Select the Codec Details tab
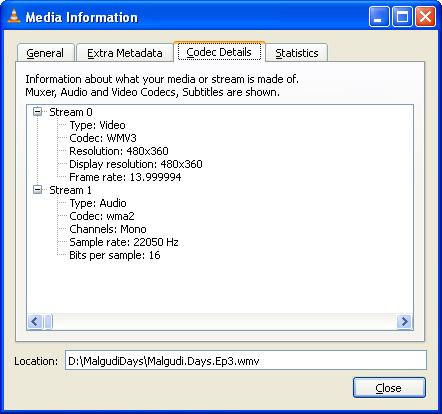Image resolution: width=442 pixels, height=414 pixels. tap(219, 52)
